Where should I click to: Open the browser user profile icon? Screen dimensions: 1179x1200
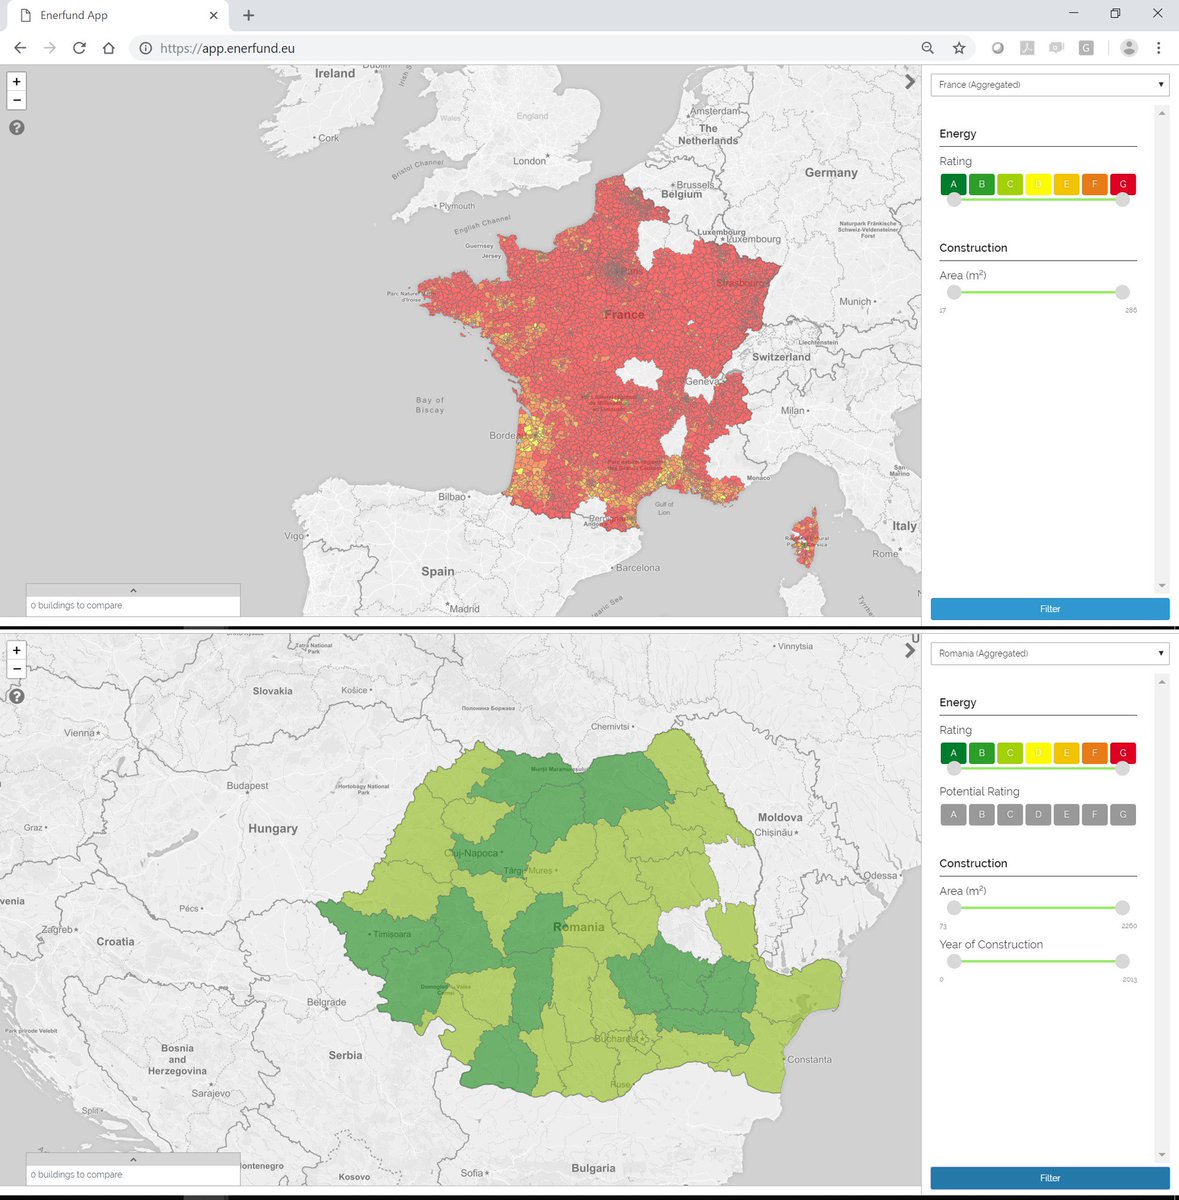(x=1129, y=48)
